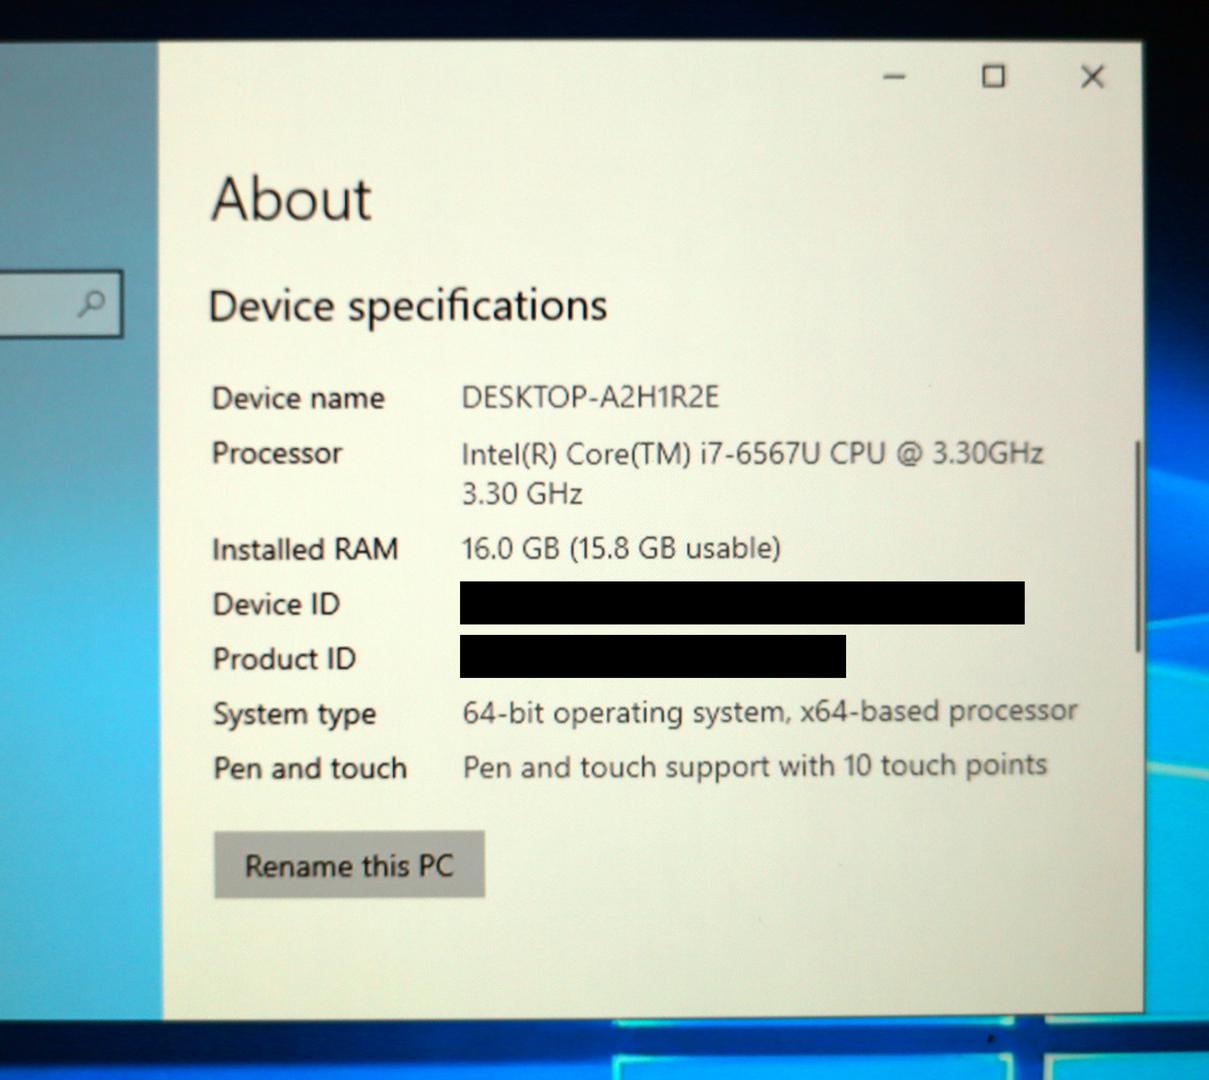Click Pen and touch support with 10 touch points
This screenshot has height=1080, width=1209.
755,767
